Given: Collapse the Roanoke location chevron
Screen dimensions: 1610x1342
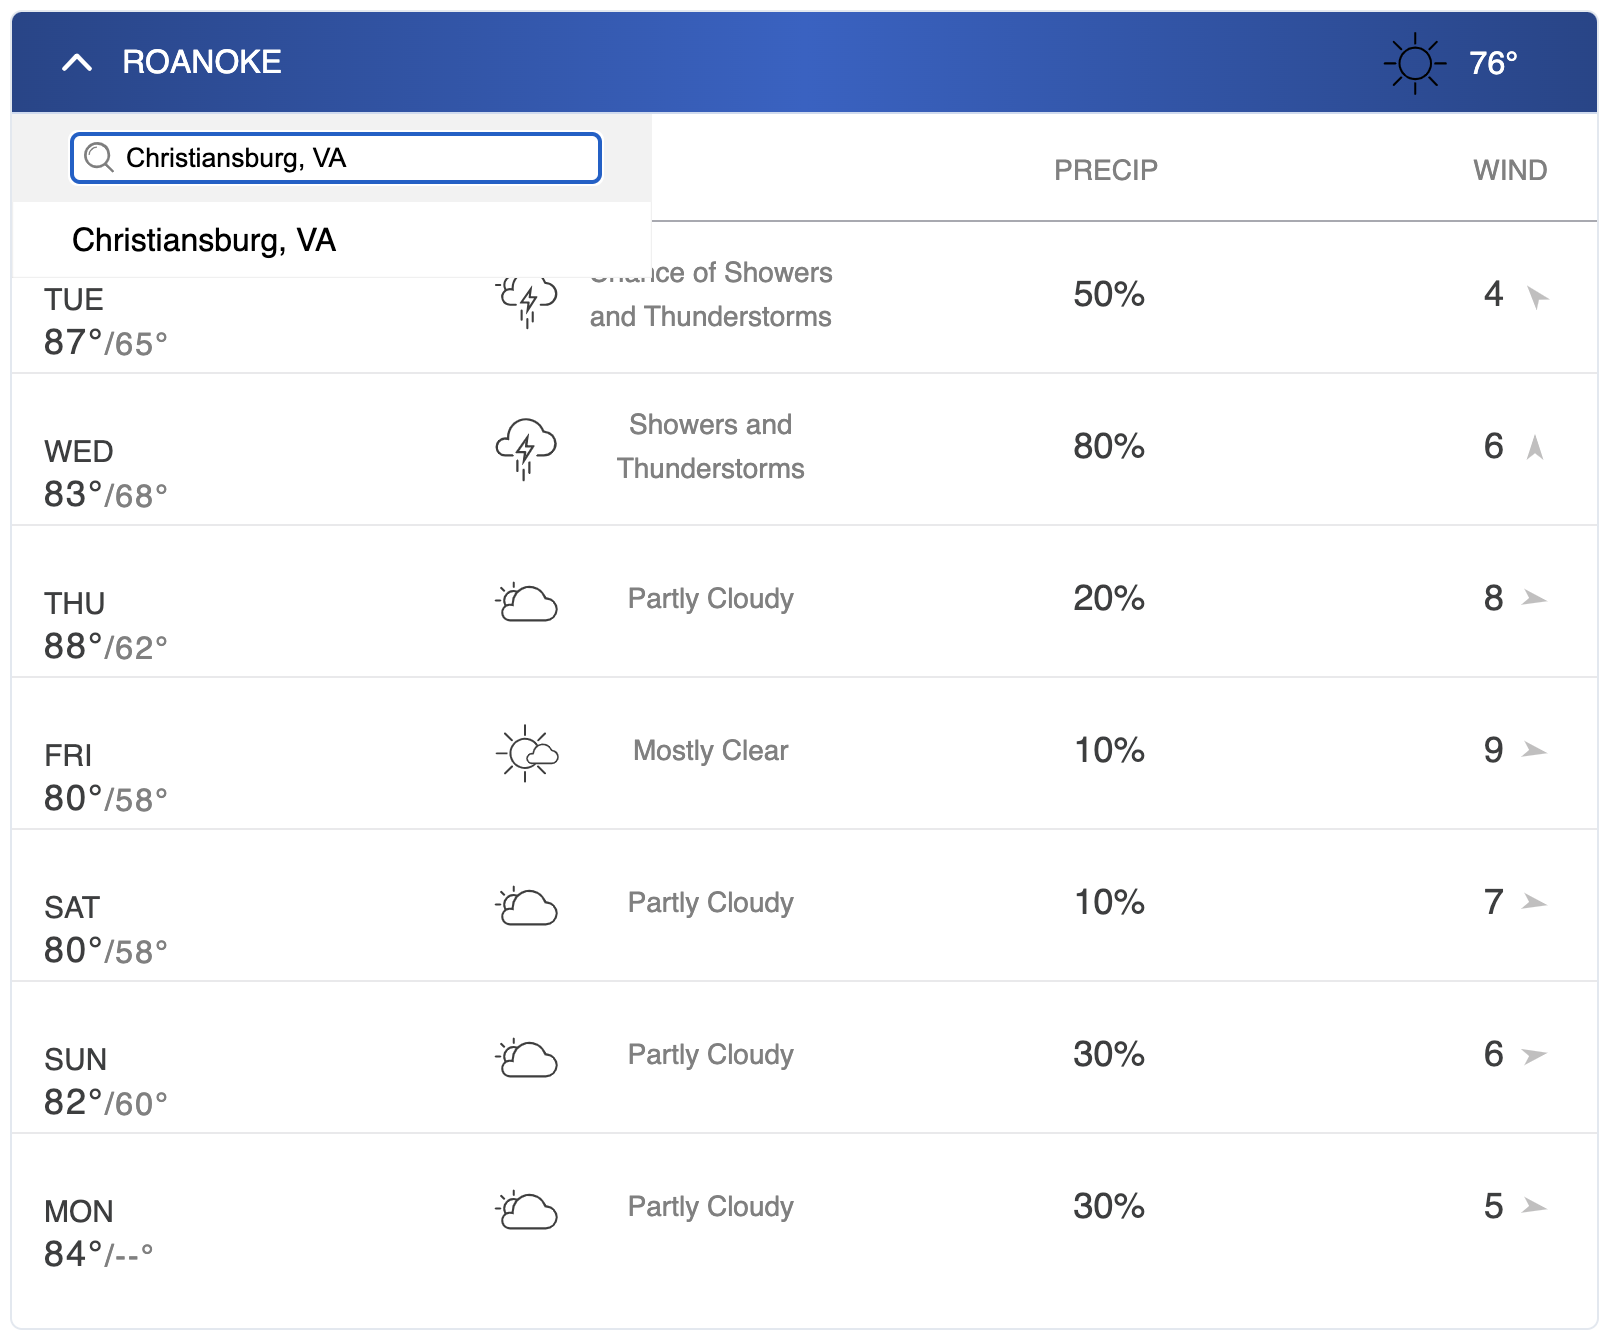Looking at the screenshot, I should [77, 63].
